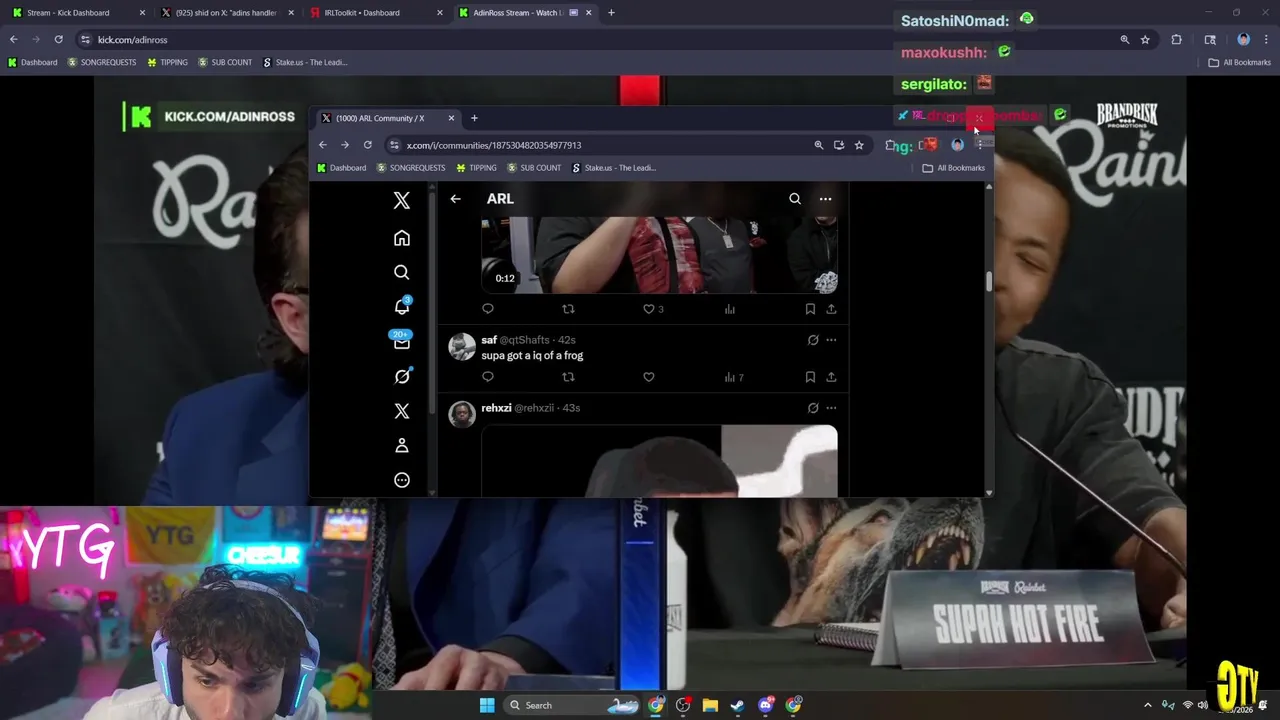This screenshot has height=720, width=1280.
Task: Open Home in the X sidebar
Action: [402, 238]
